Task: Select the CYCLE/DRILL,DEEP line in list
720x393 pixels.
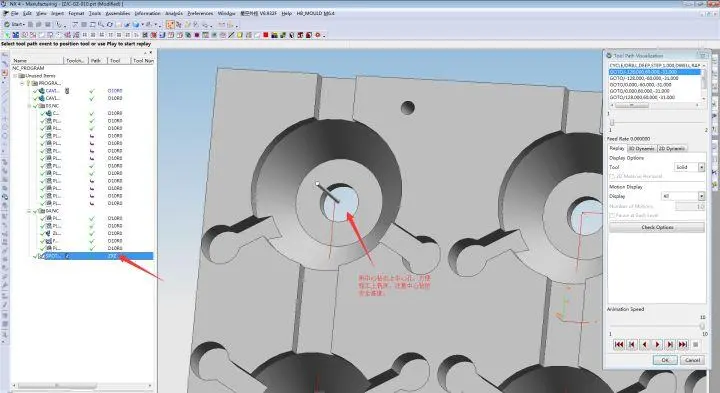Action: coord(655,66)
